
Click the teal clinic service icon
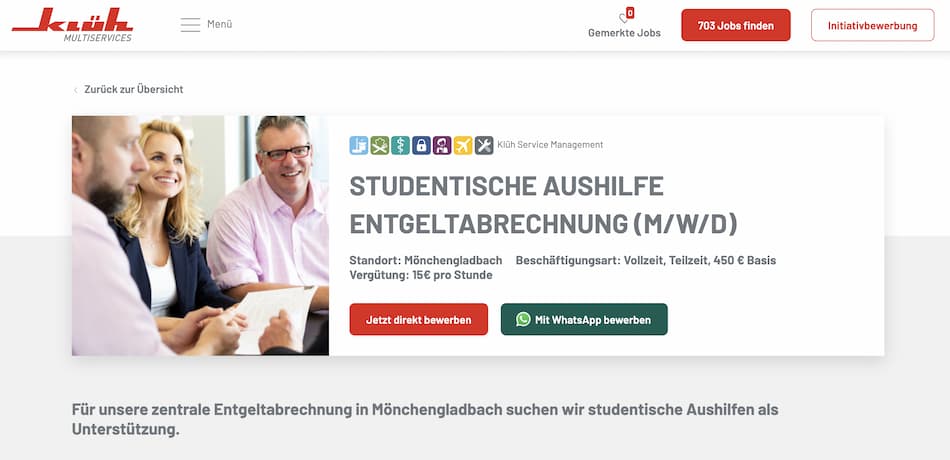(400, 145)
